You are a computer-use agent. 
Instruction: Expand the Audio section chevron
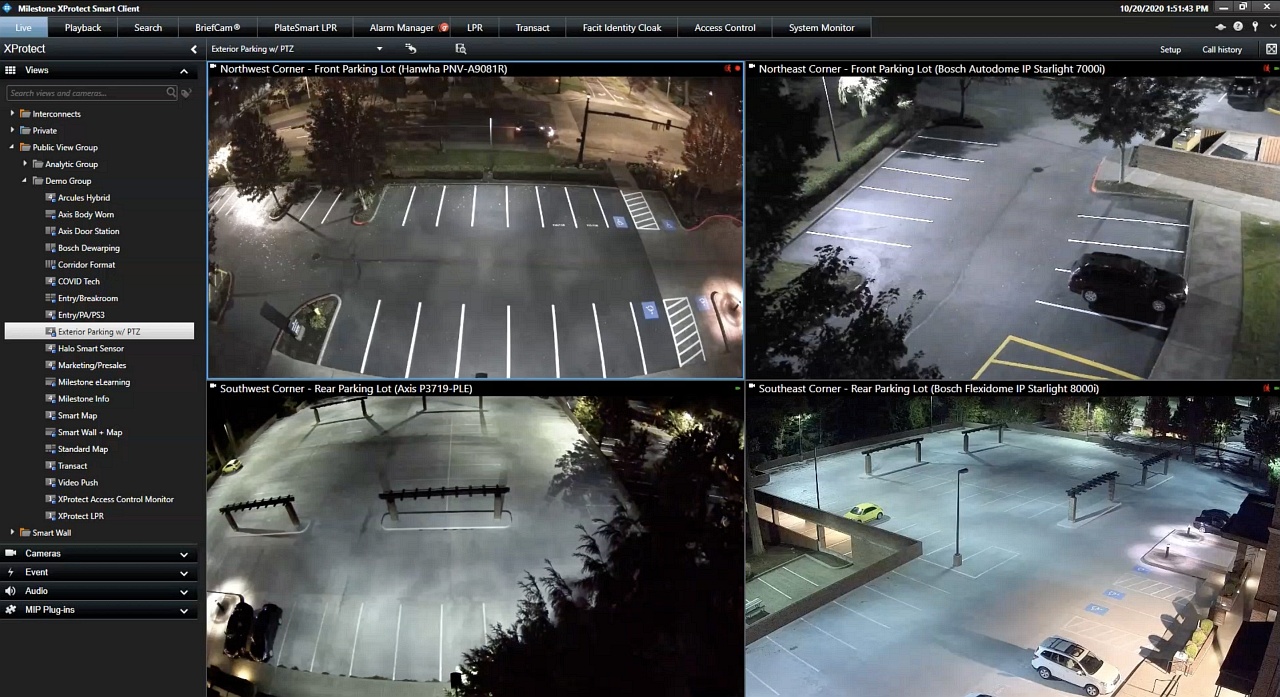pyautogui.click(x=184, y=591)
